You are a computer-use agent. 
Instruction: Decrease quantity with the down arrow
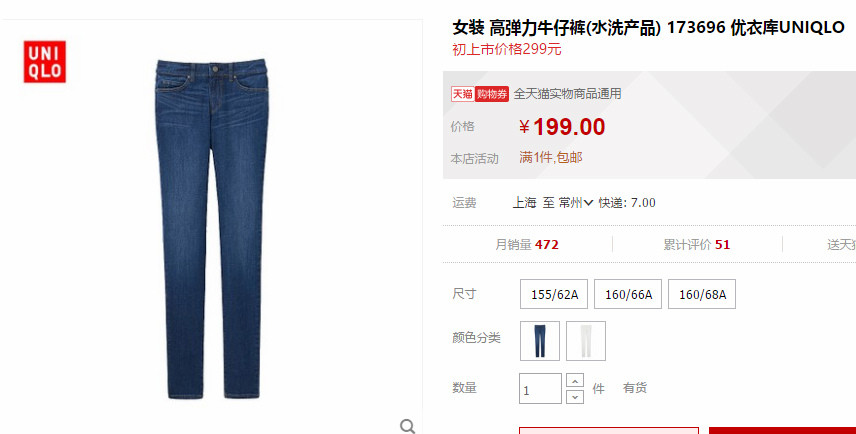(575, 397)
